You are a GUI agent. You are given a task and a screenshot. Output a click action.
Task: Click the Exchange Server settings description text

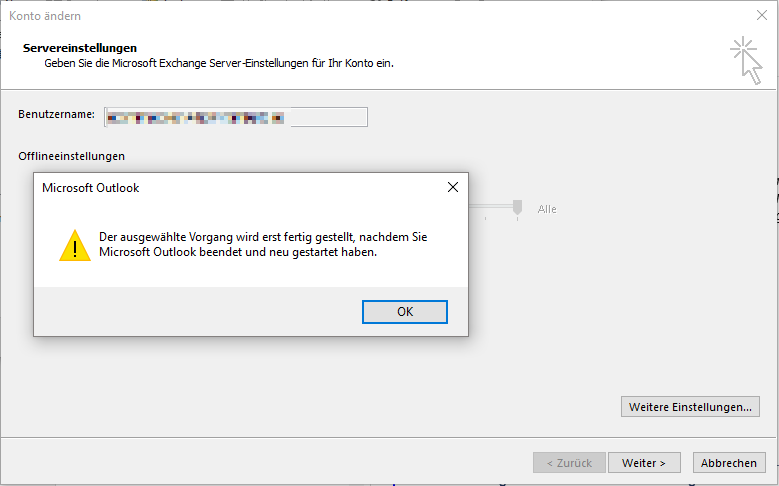pos(219,63)
